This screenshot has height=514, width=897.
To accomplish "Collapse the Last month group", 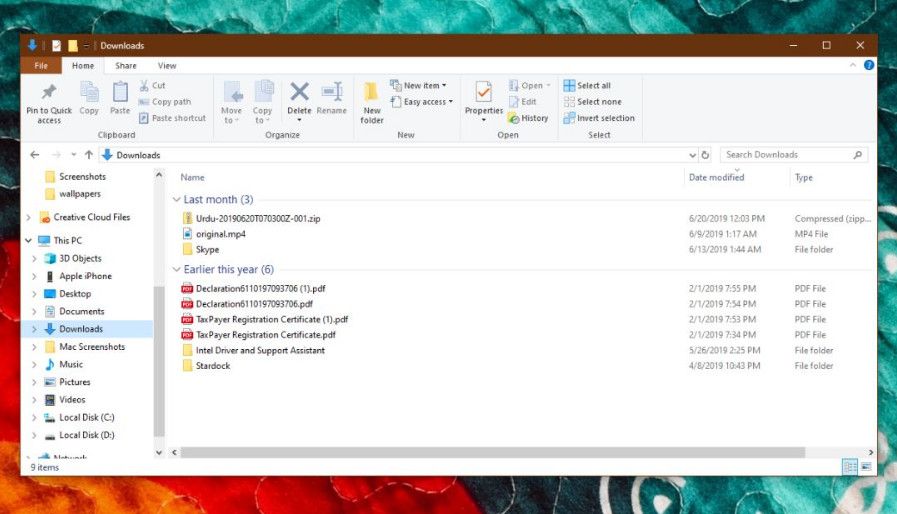I will click(177, 200).
